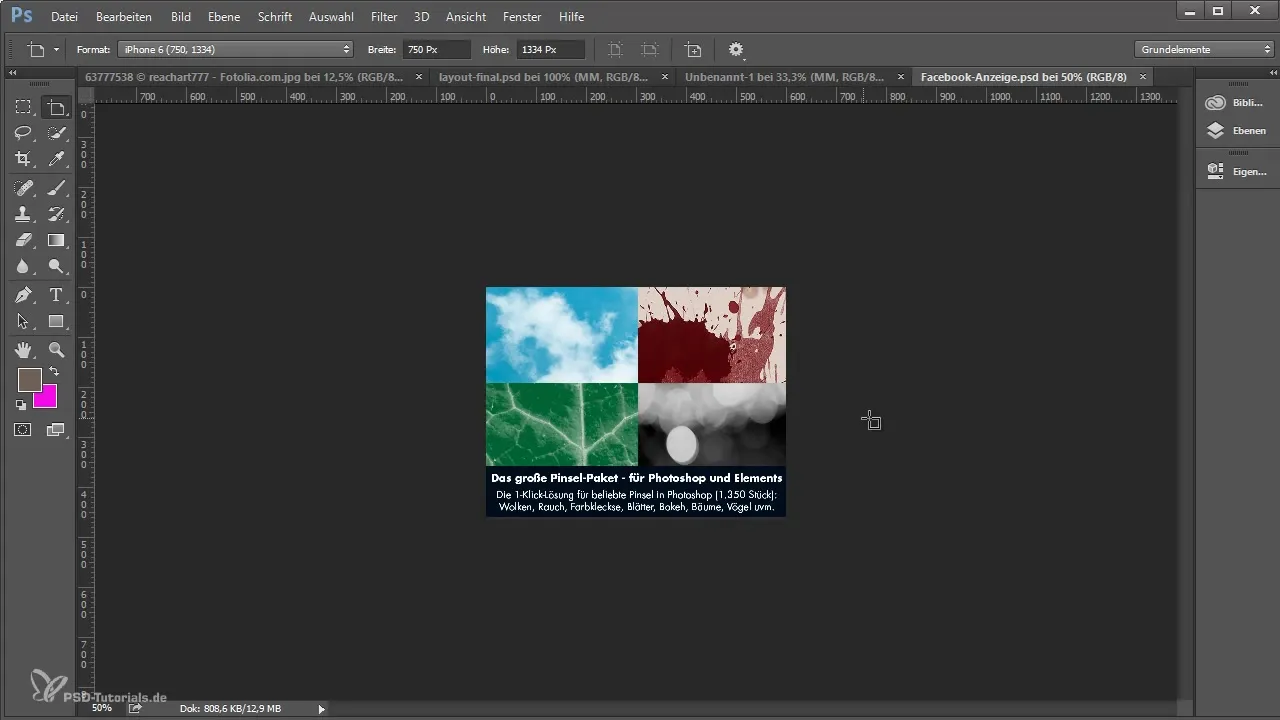Close the Fotolia.com.jpg document tab
This screenshot has height=720, width=1280.
click(419, 77)
